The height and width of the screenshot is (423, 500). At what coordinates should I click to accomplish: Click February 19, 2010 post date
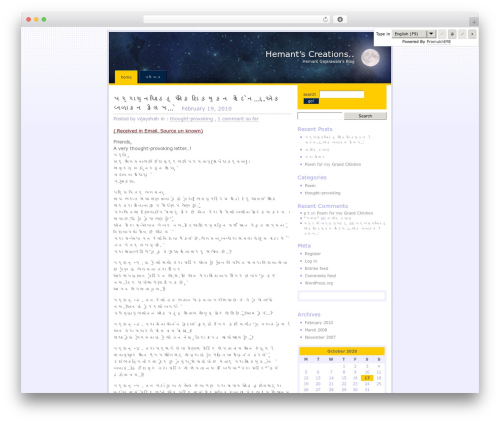coord(206,109)
